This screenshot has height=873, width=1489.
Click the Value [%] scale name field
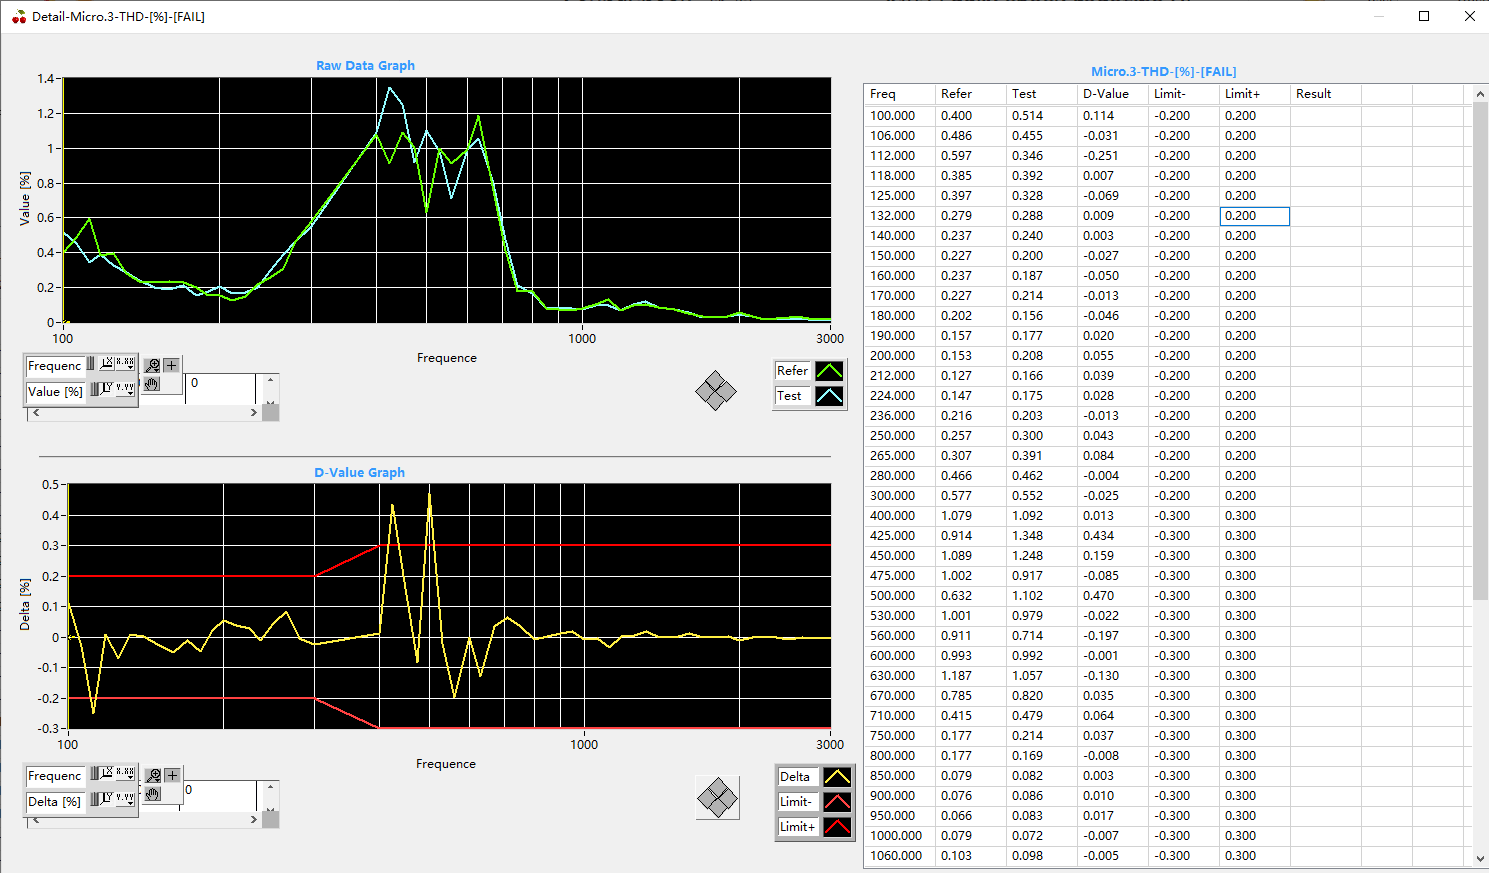56,392
